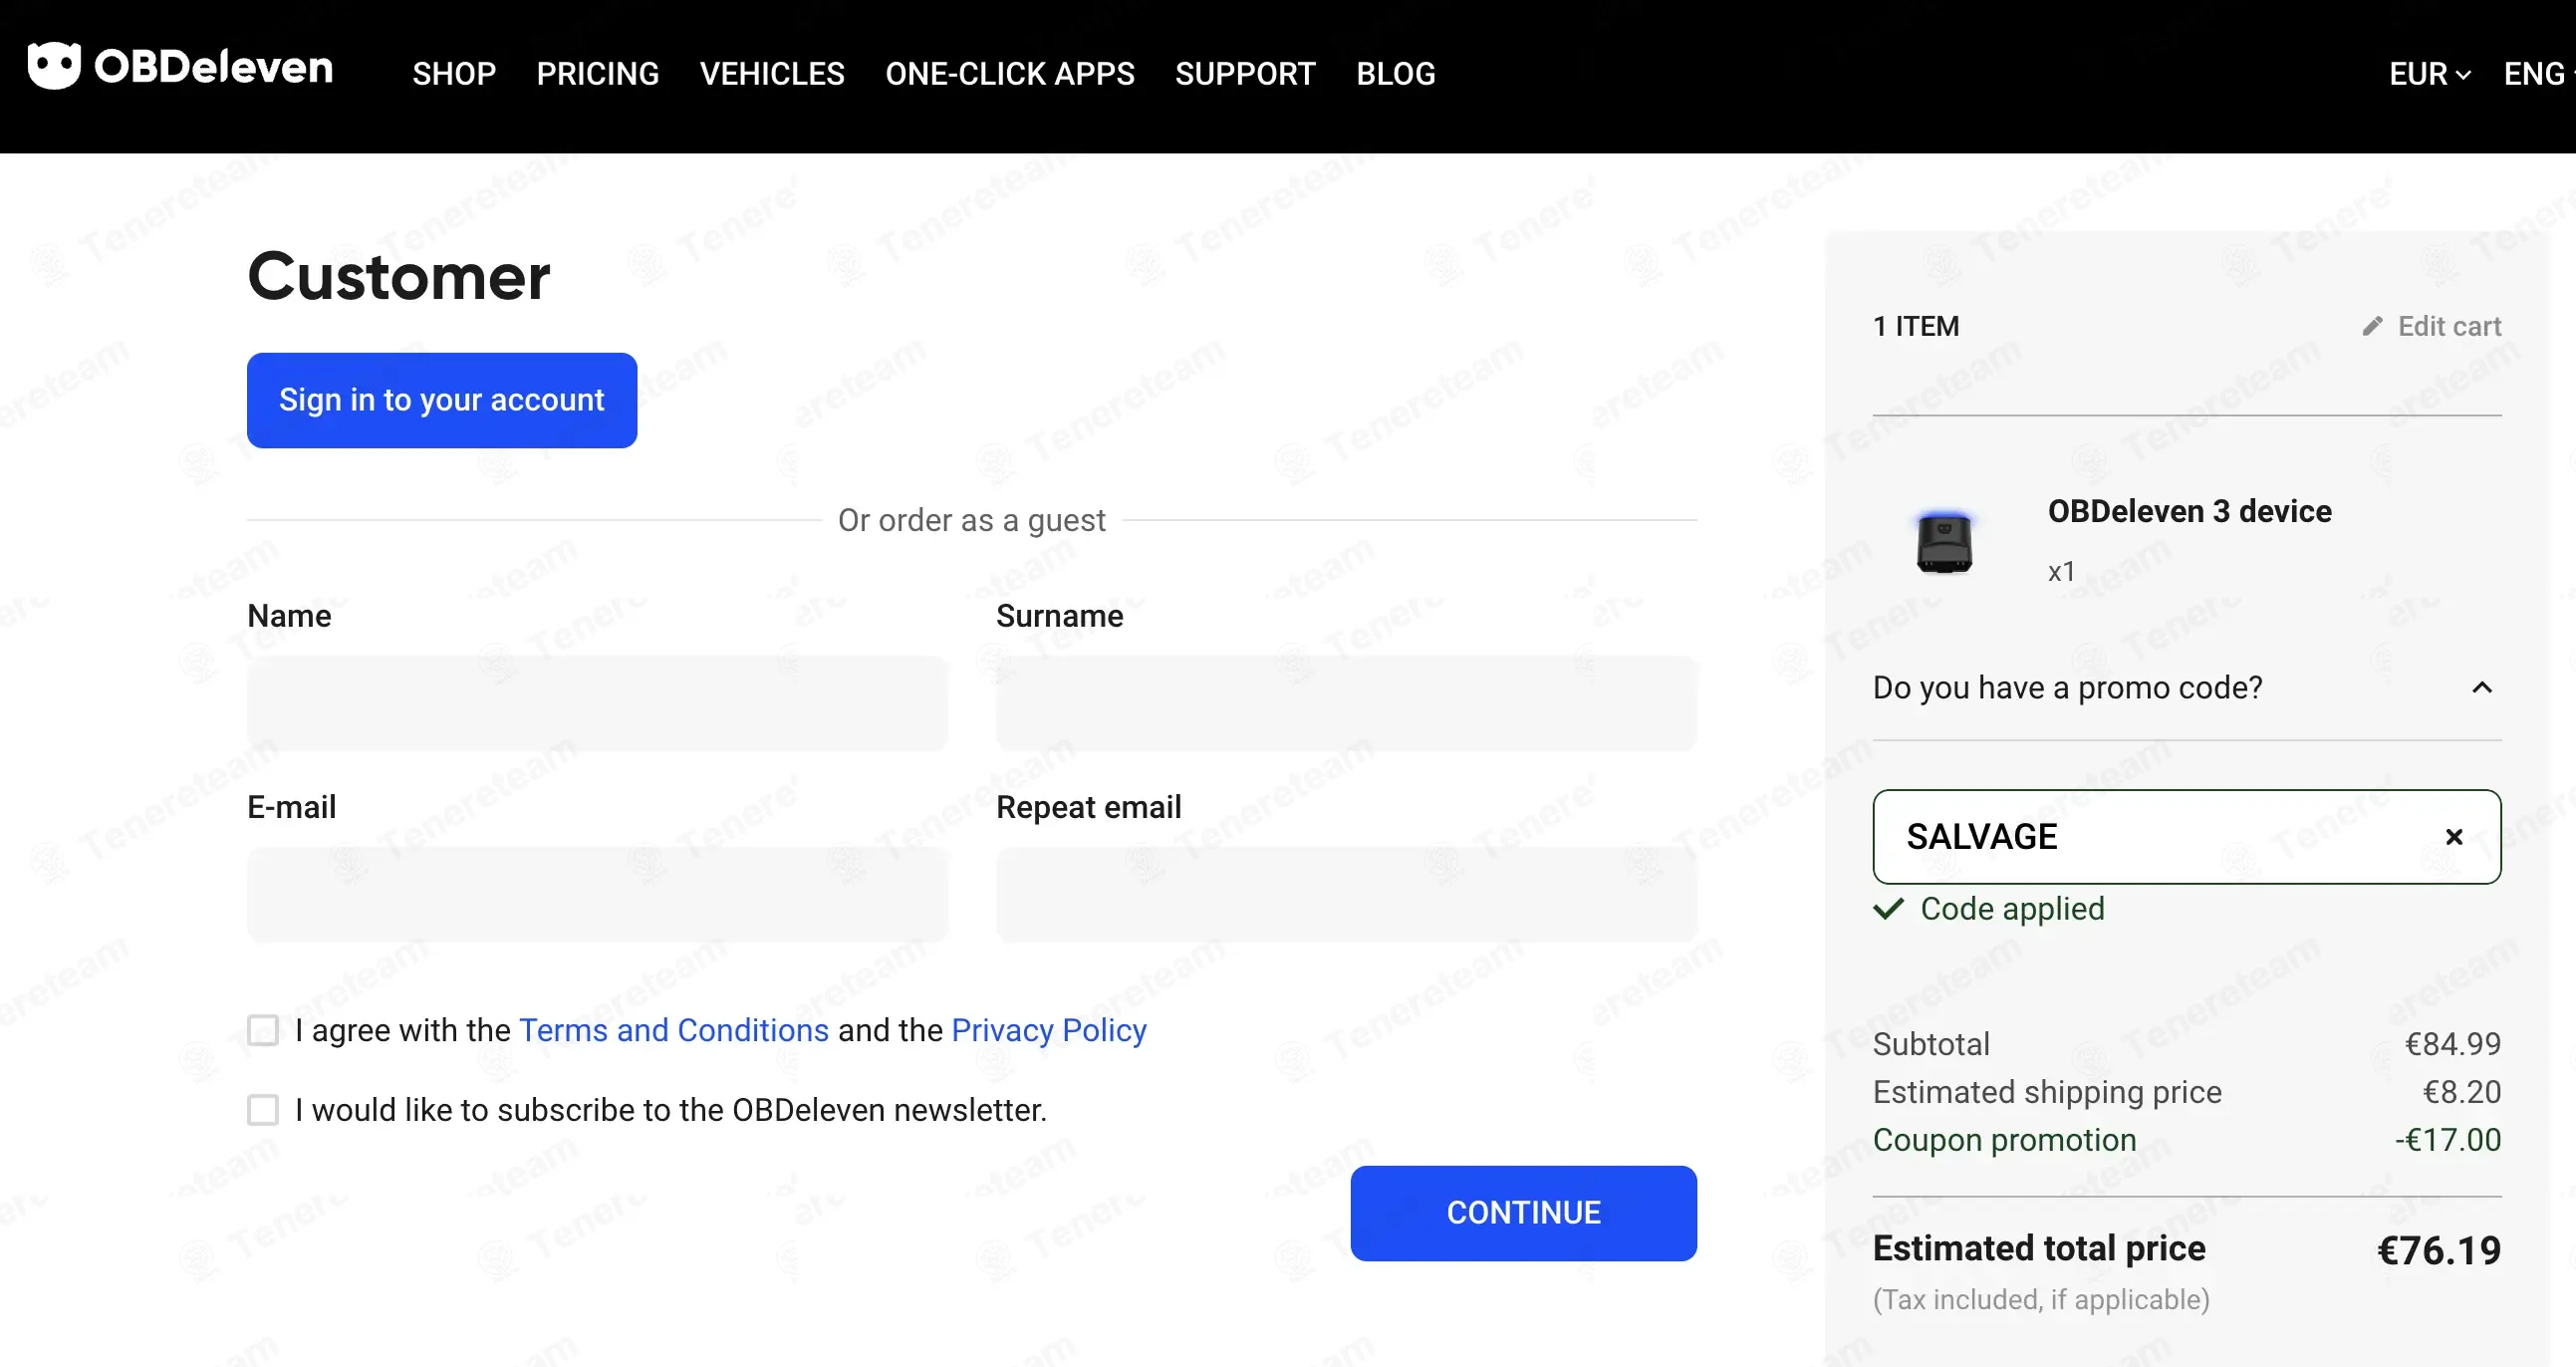Image resolution: width=2576 pixels, height=1367 pixels.
Task: Click the Code applied confirmation text
Action: click(x=2012, y=909)
